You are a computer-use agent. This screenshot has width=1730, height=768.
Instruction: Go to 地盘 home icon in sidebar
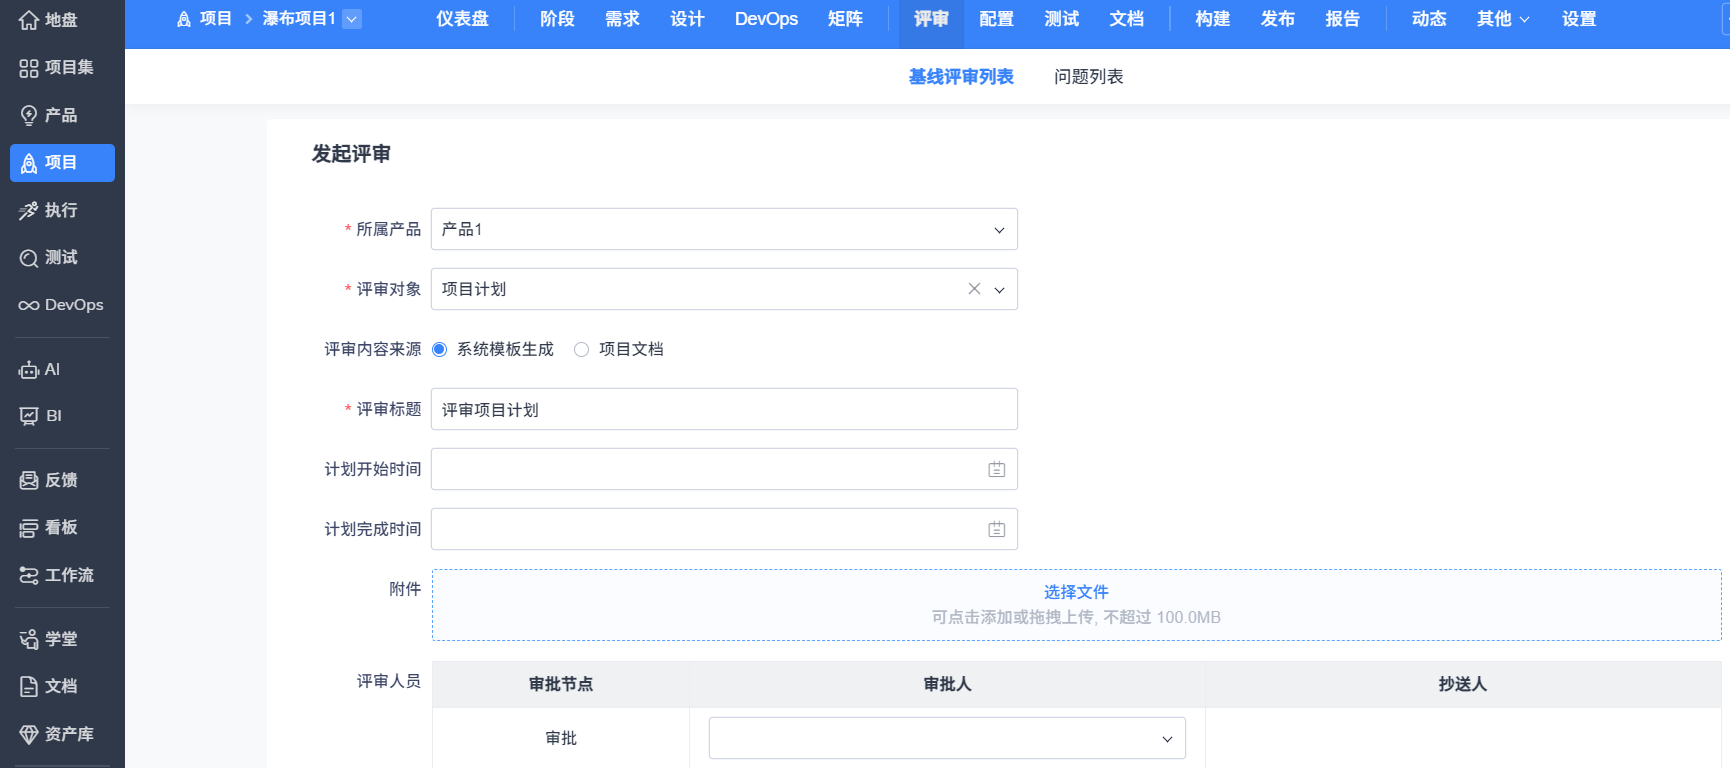[29, 20]
